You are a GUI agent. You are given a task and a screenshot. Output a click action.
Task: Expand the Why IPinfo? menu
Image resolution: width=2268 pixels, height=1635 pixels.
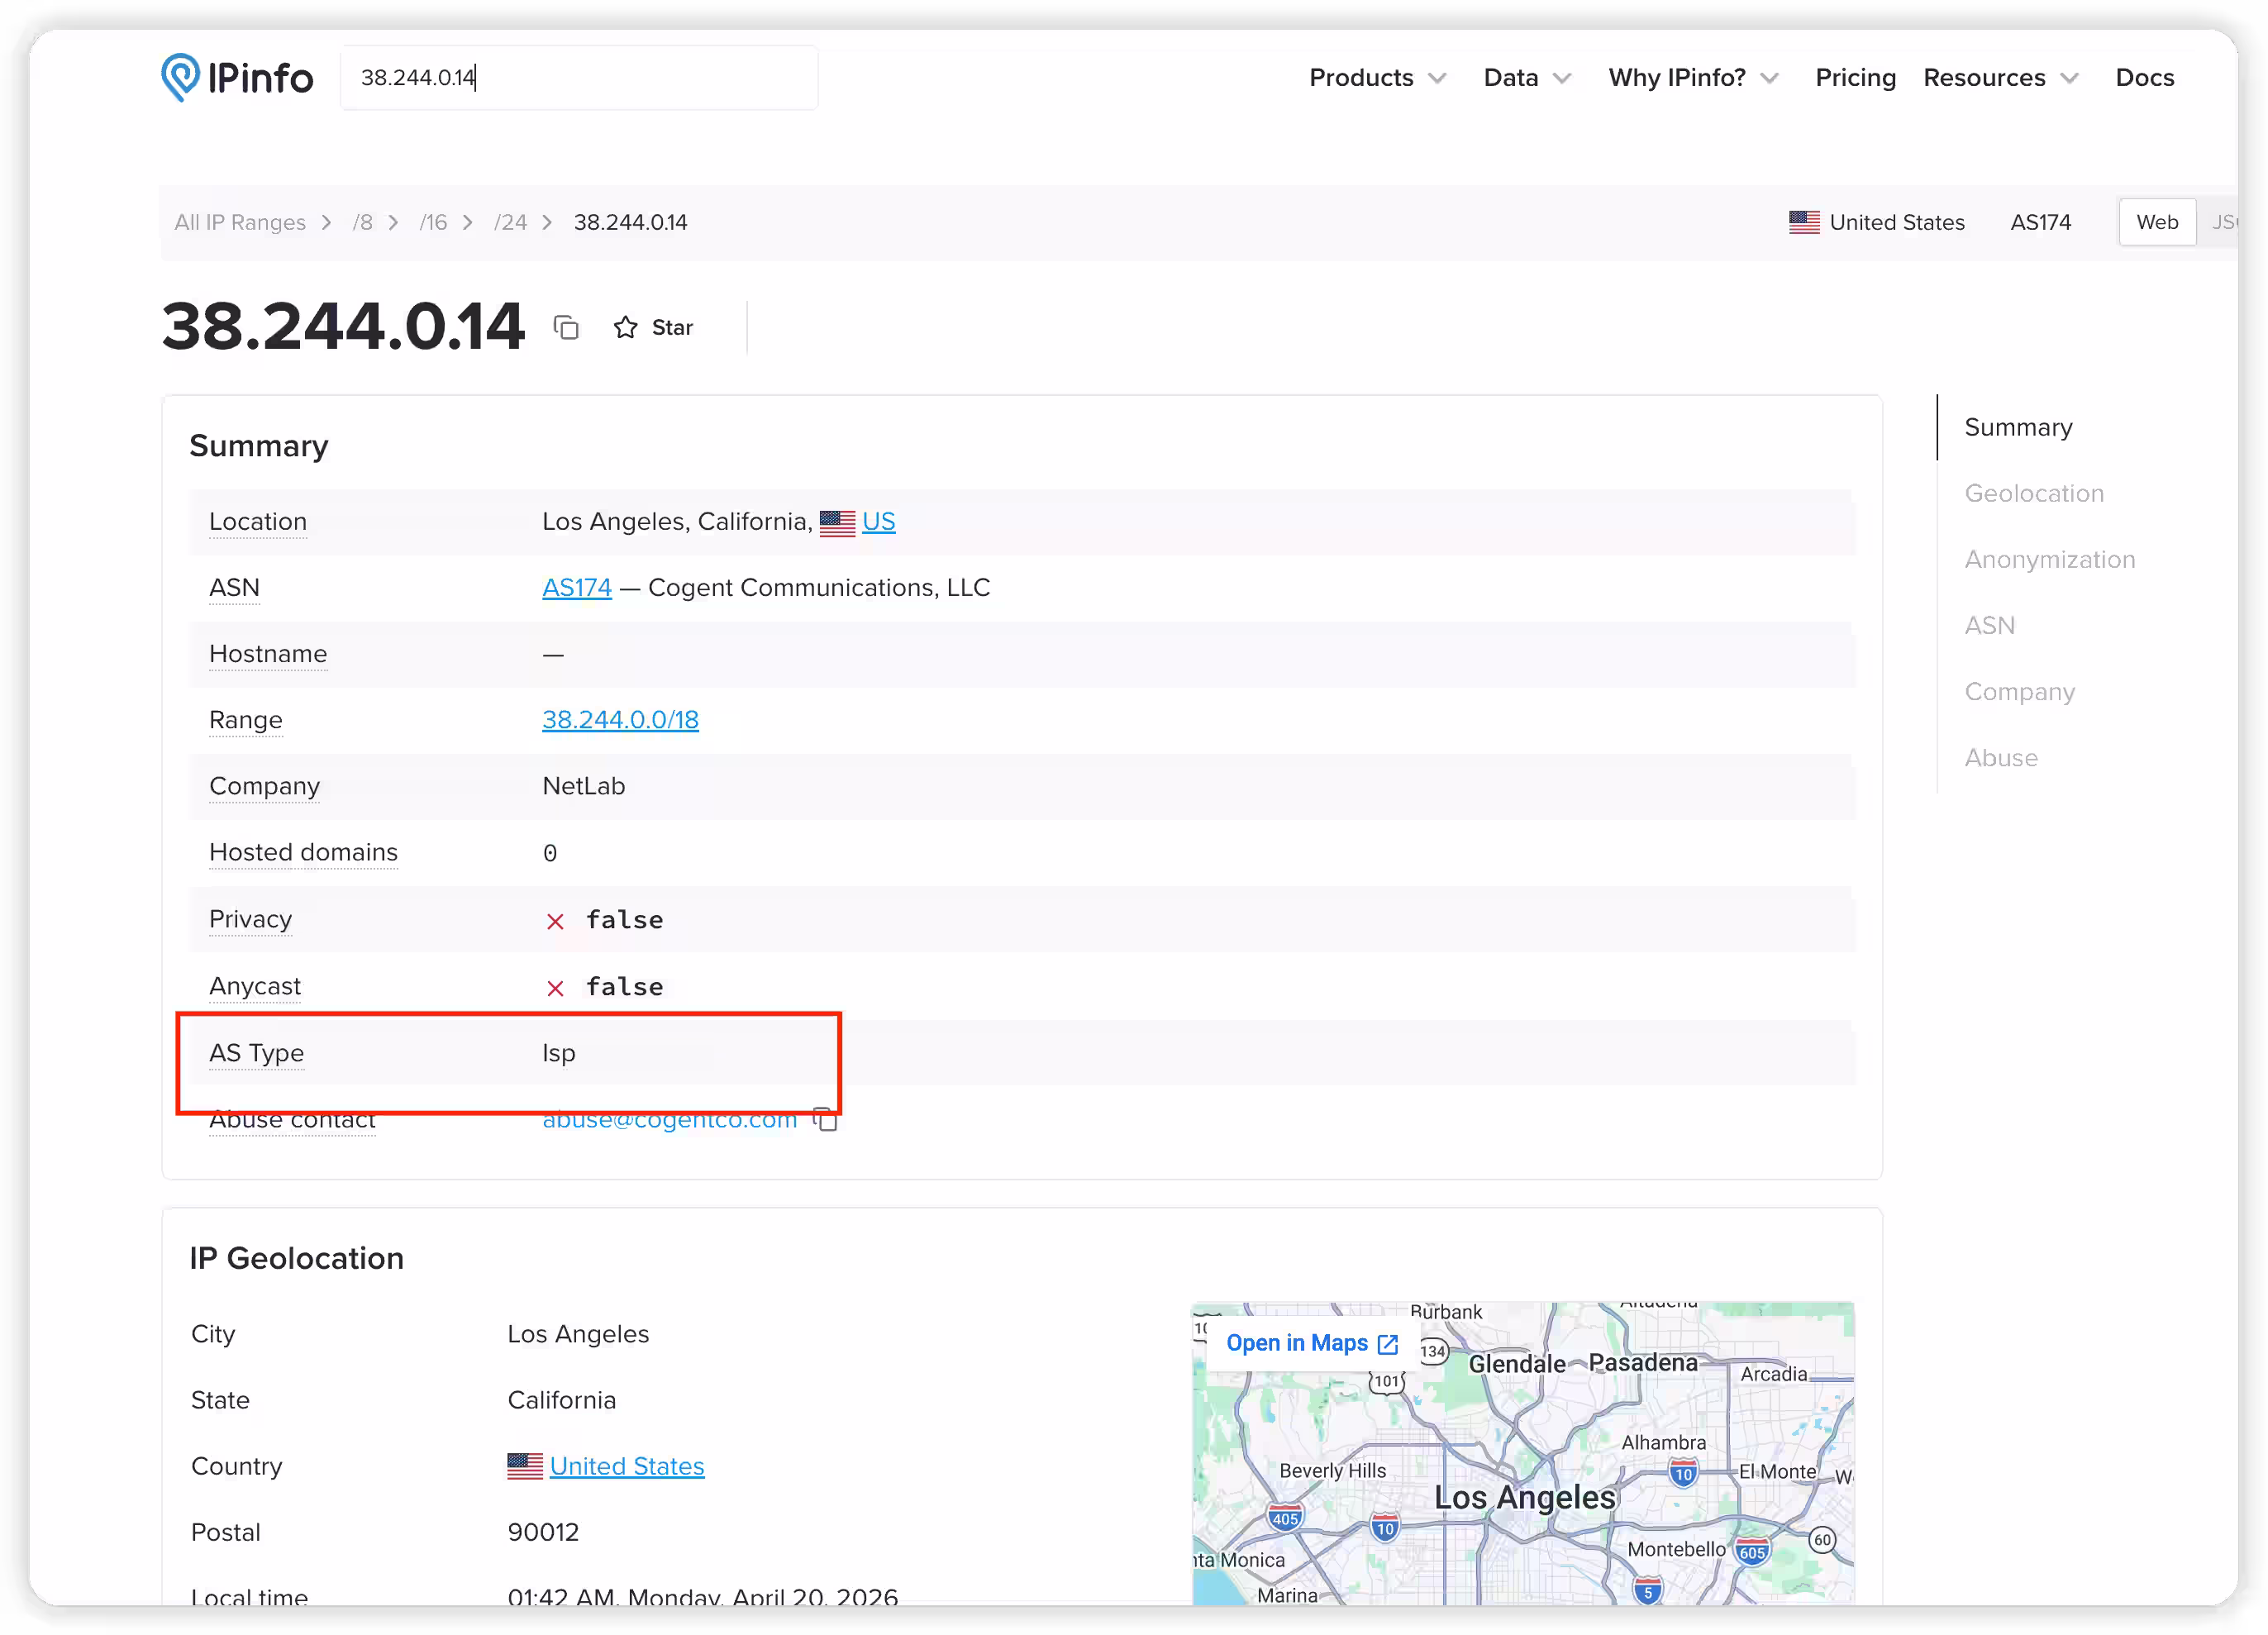pyautogui.click(x=1693, y=77)
